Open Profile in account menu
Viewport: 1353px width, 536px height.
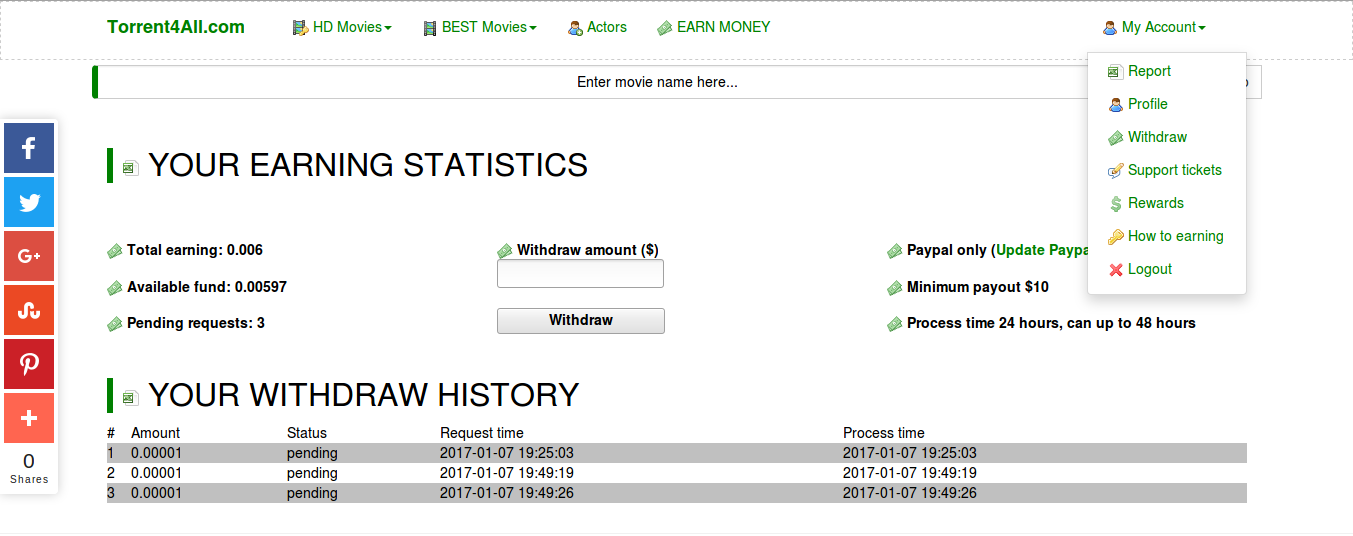point(1147,104)
